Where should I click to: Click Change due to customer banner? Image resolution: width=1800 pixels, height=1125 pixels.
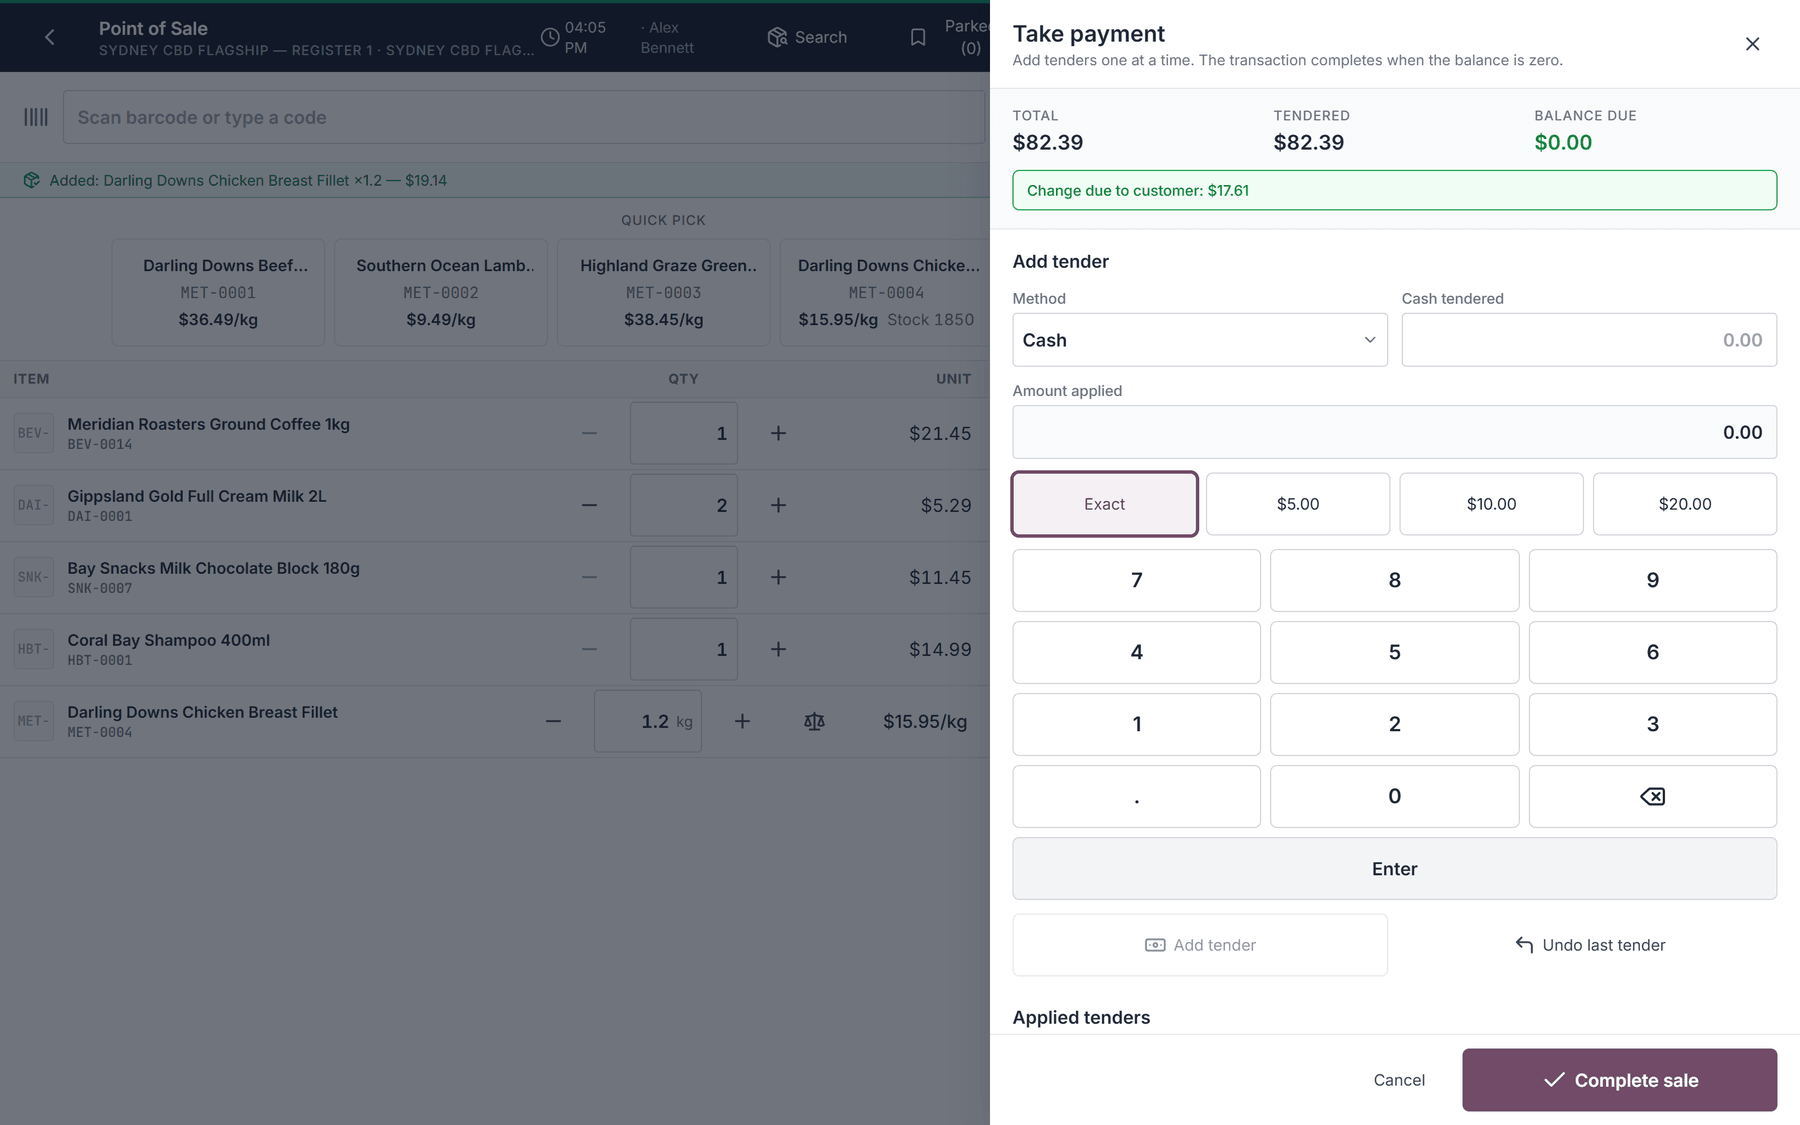1394,190
